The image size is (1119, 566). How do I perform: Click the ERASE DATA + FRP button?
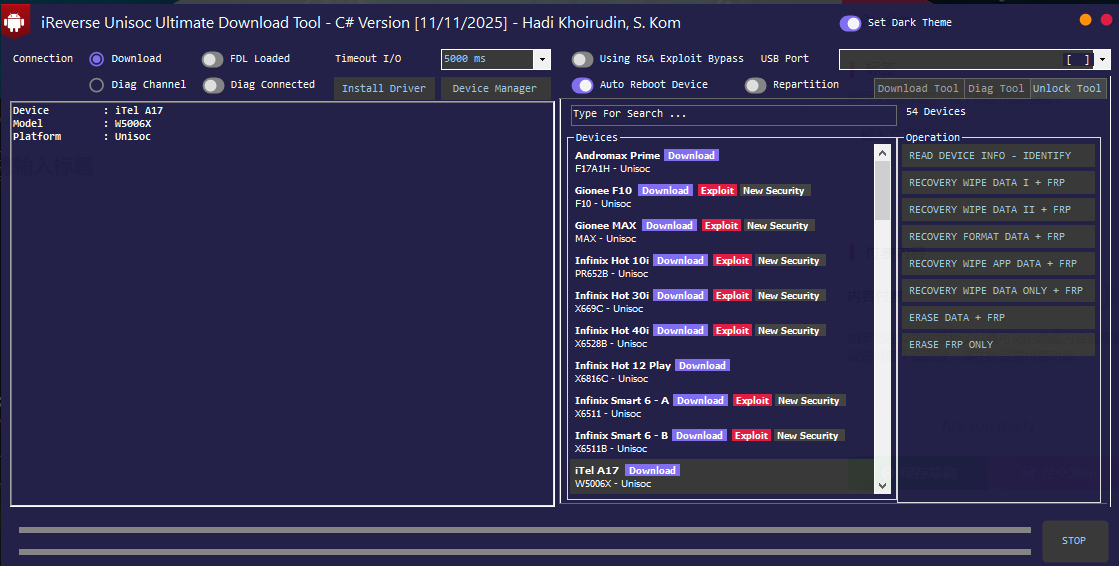(x=998, y=318)
